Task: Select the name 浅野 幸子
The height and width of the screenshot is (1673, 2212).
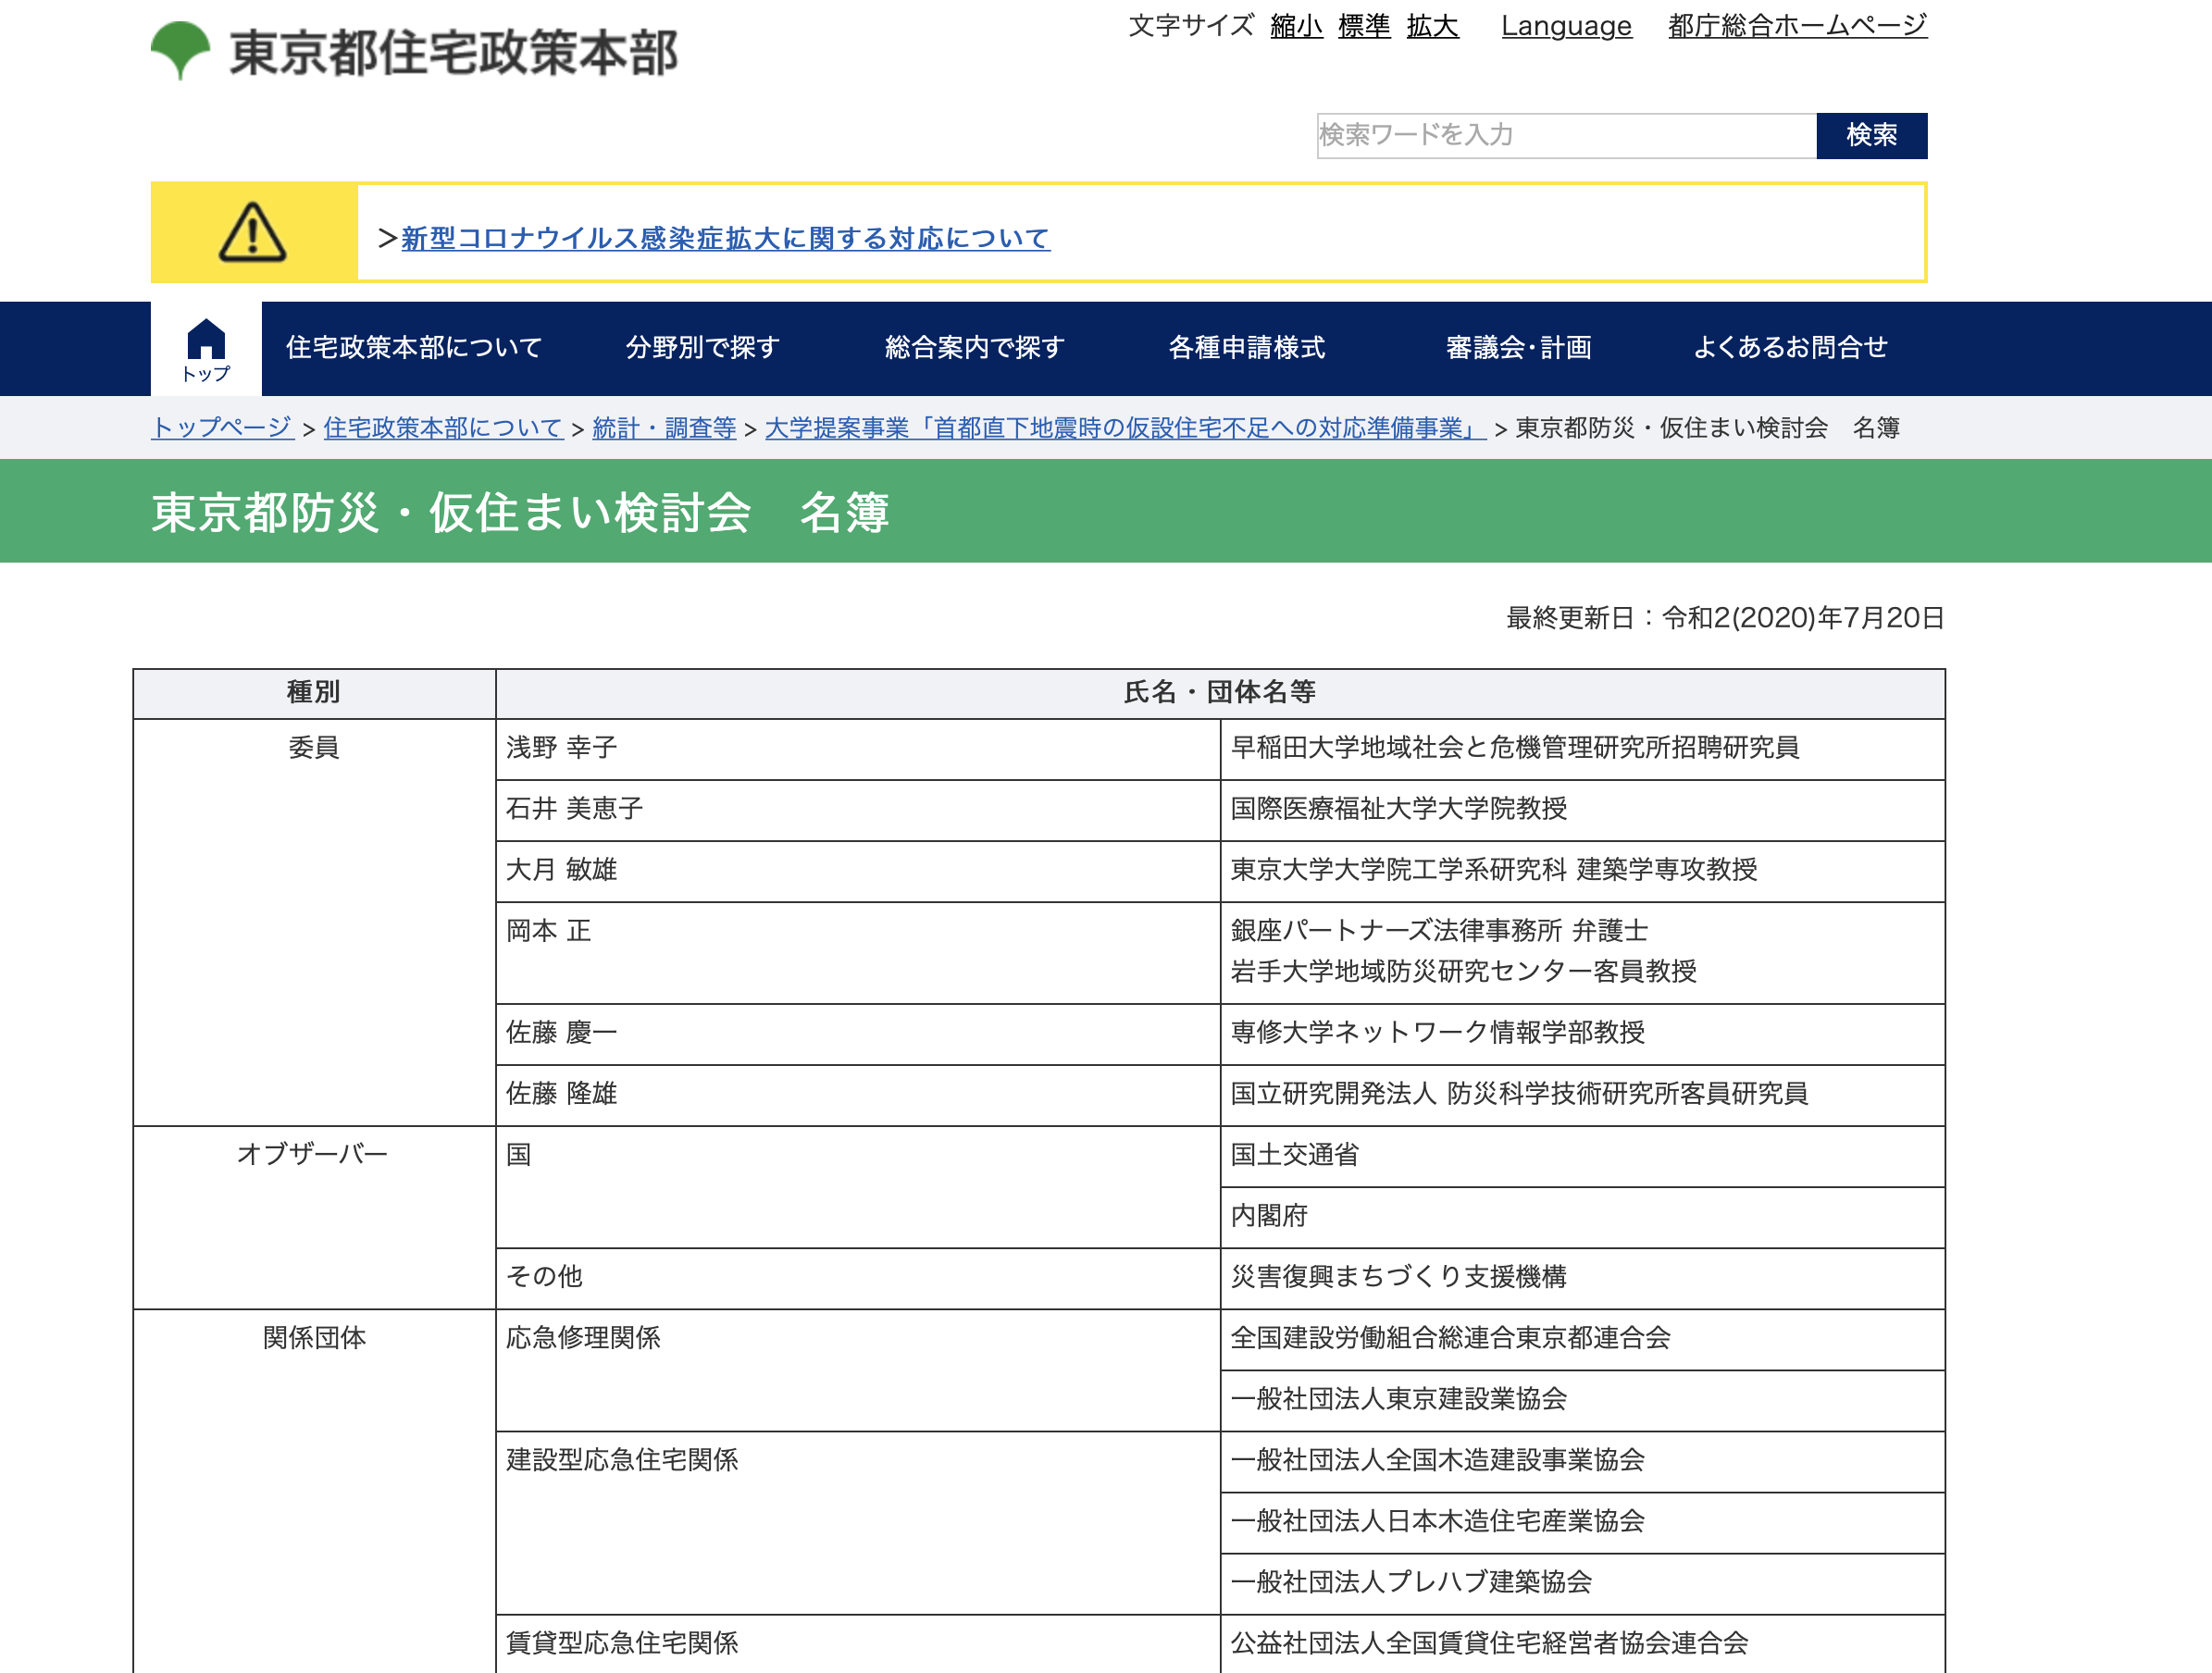Action: pos(561,748)
